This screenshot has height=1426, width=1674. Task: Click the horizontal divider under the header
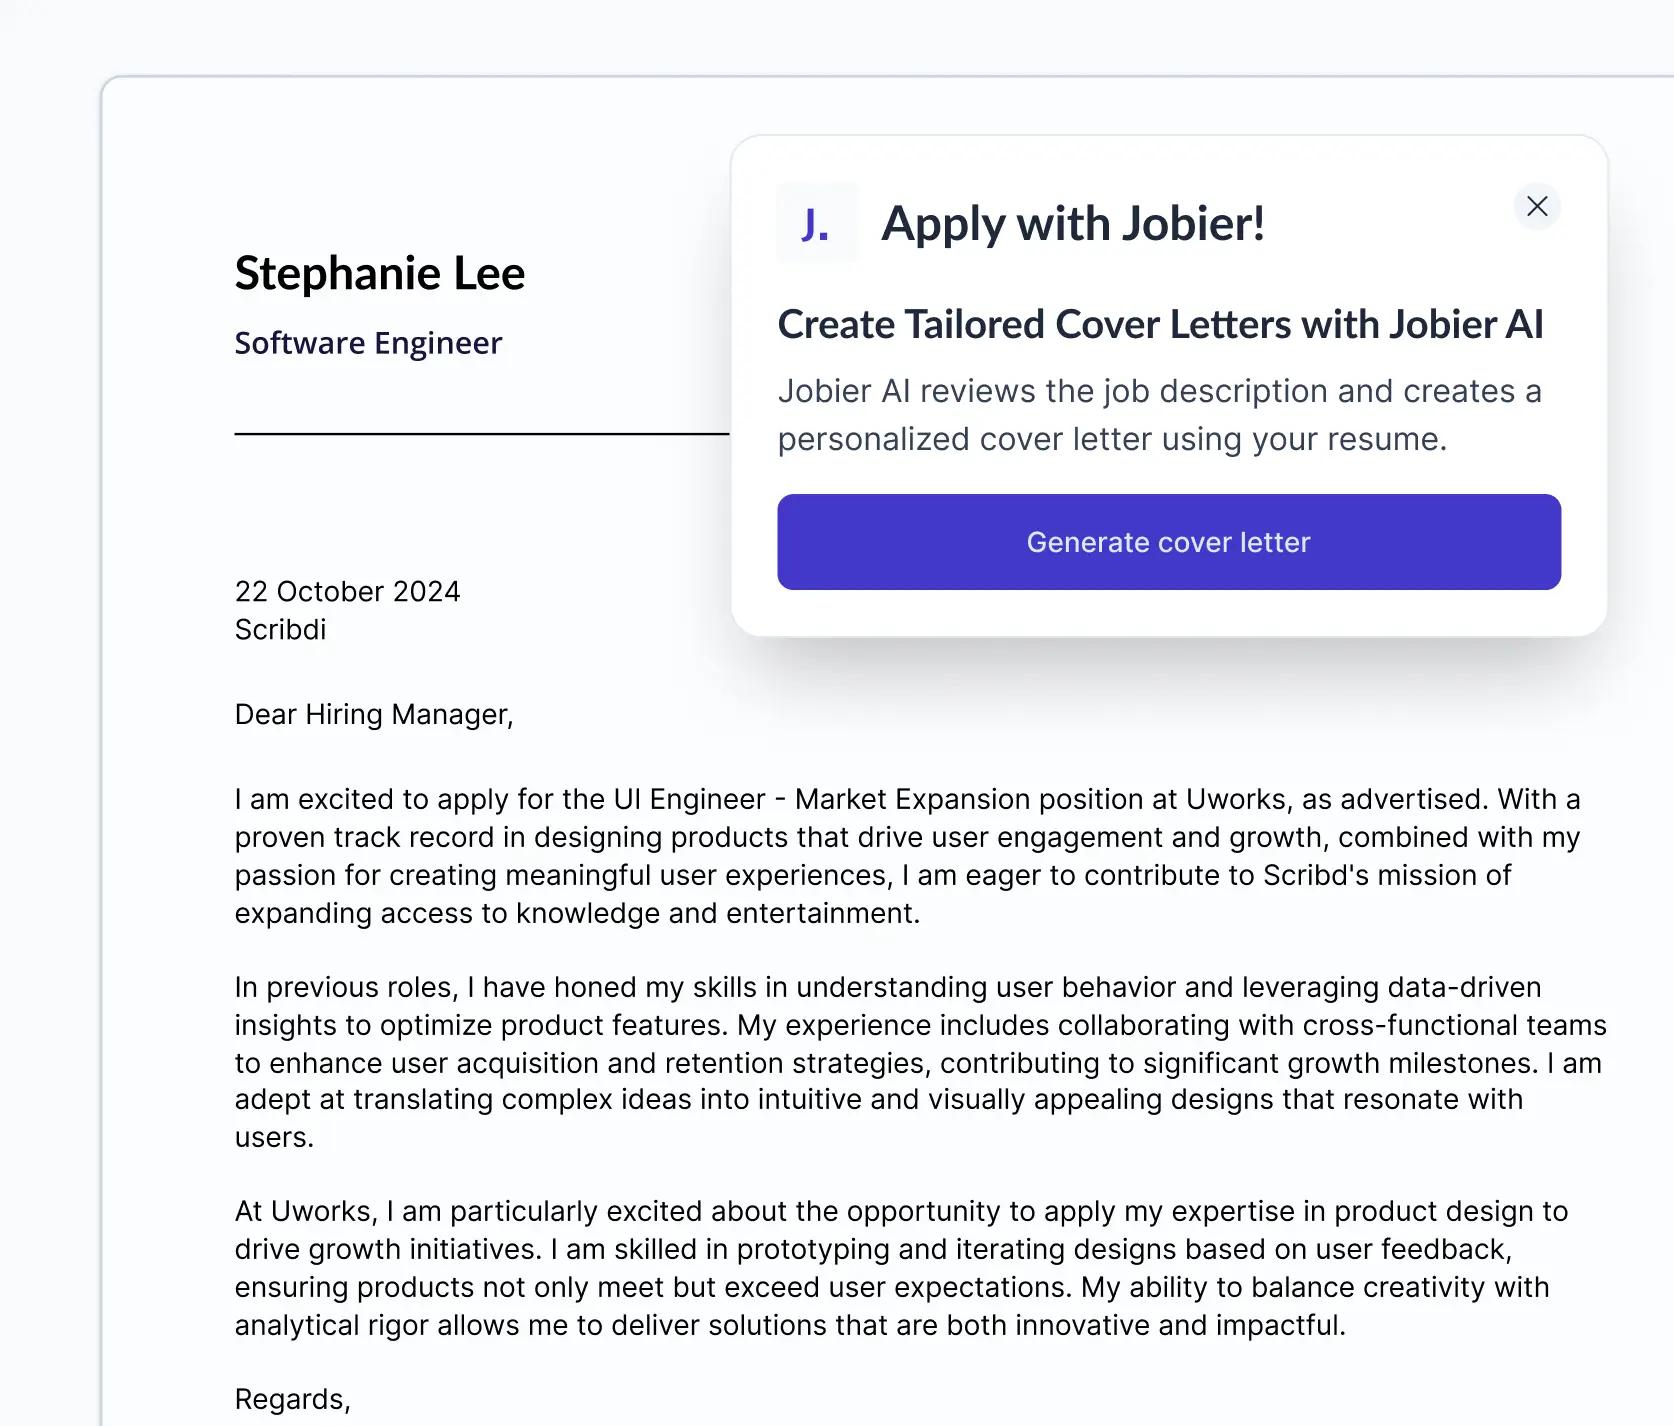pos(480,434)
